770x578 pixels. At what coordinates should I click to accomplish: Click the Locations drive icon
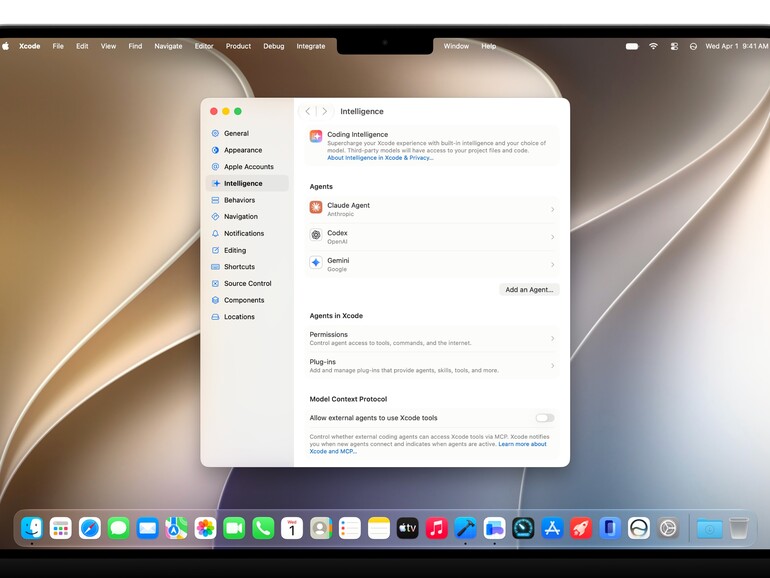[x=215, y=317]
